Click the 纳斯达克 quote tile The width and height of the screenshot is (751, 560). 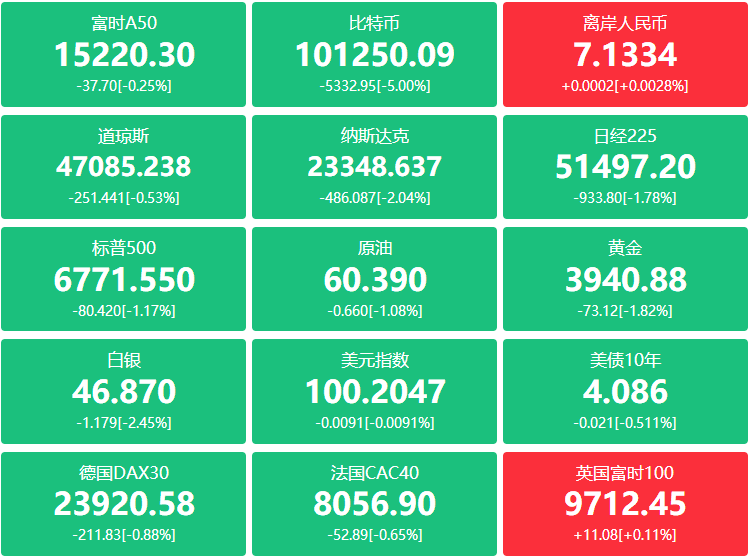pyautogui.click(x=374, y=166)
